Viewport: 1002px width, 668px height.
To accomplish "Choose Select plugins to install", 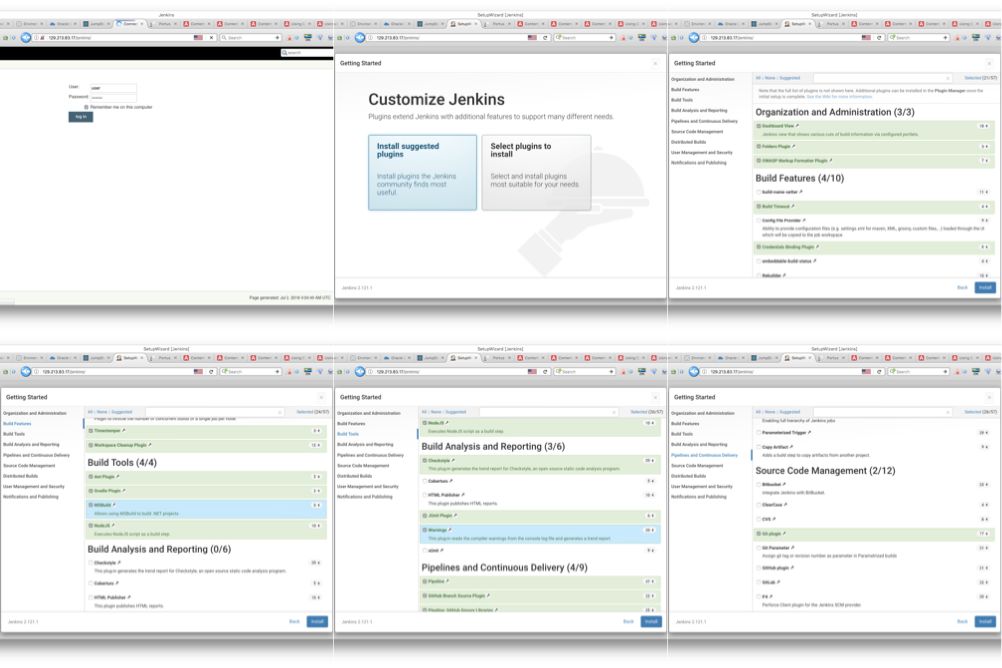I will pos(536,173).
